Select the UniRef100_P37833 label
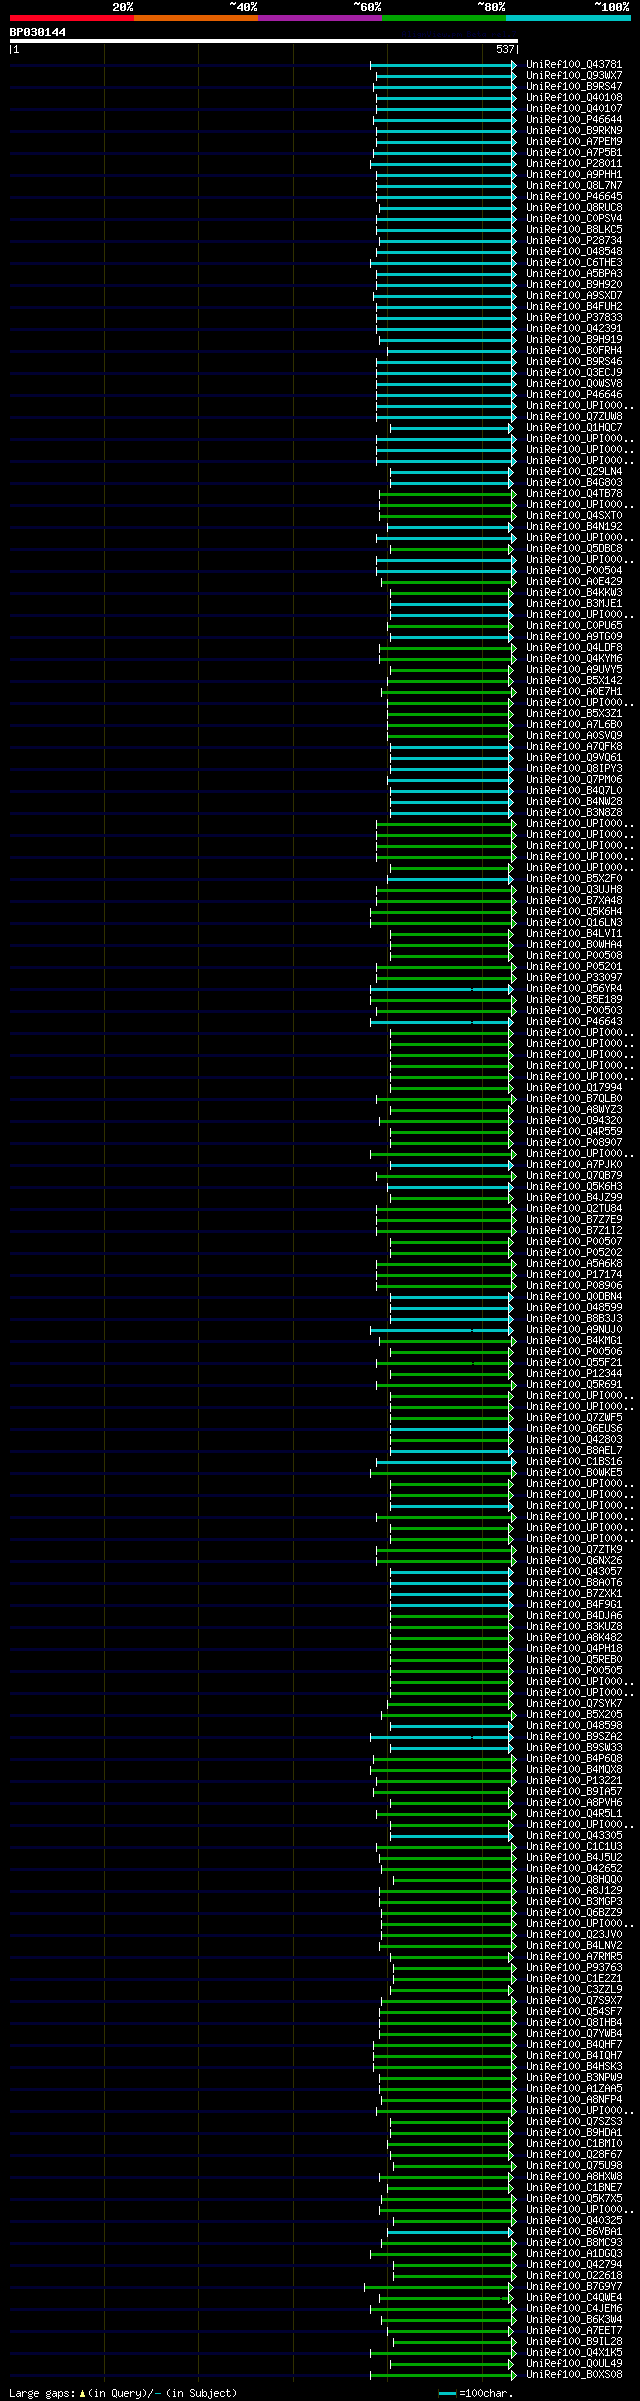Screen dimensions: 640x2401 (574, 318)
